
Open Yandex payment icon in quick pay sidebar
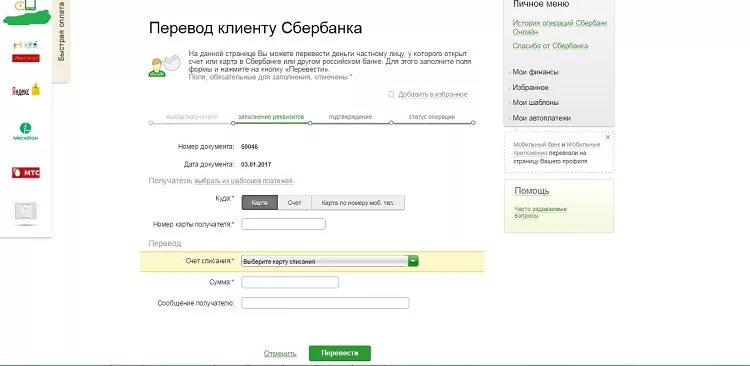point(26,89)
